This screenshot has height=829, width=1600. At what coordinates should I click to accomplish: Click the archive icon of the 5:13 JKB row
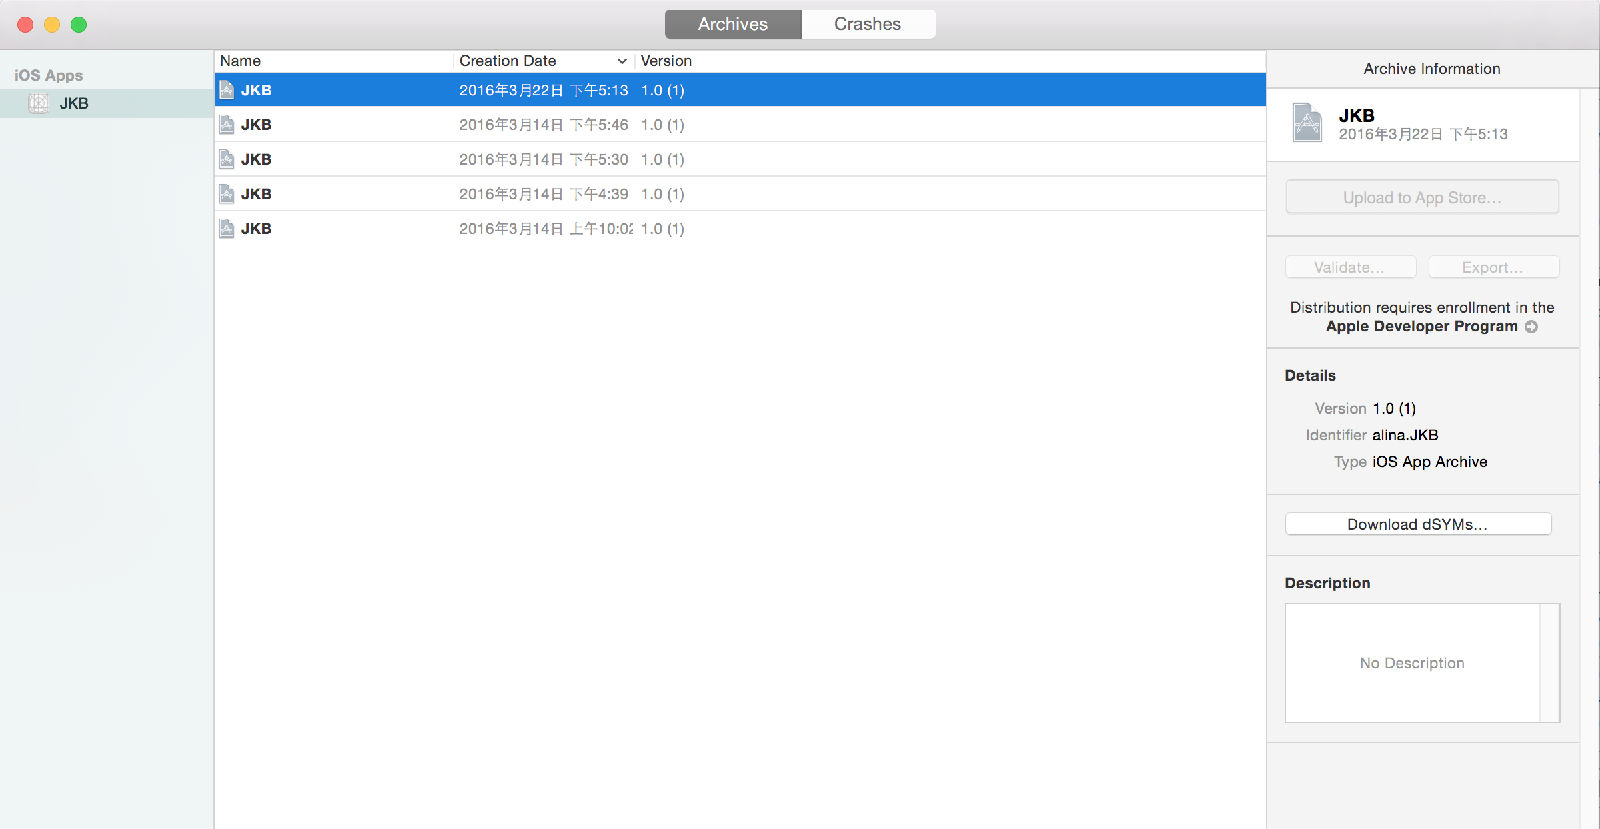227,90
